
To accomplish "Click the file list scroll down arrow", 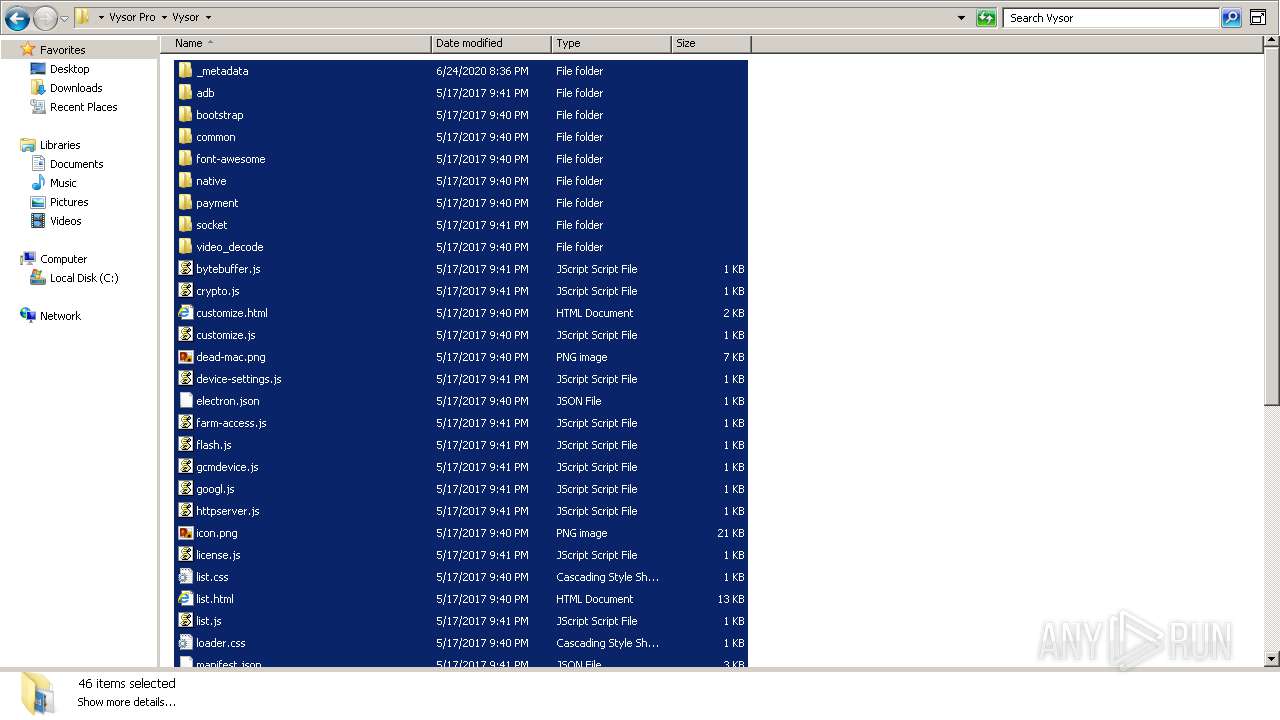I will (1272, 659).
